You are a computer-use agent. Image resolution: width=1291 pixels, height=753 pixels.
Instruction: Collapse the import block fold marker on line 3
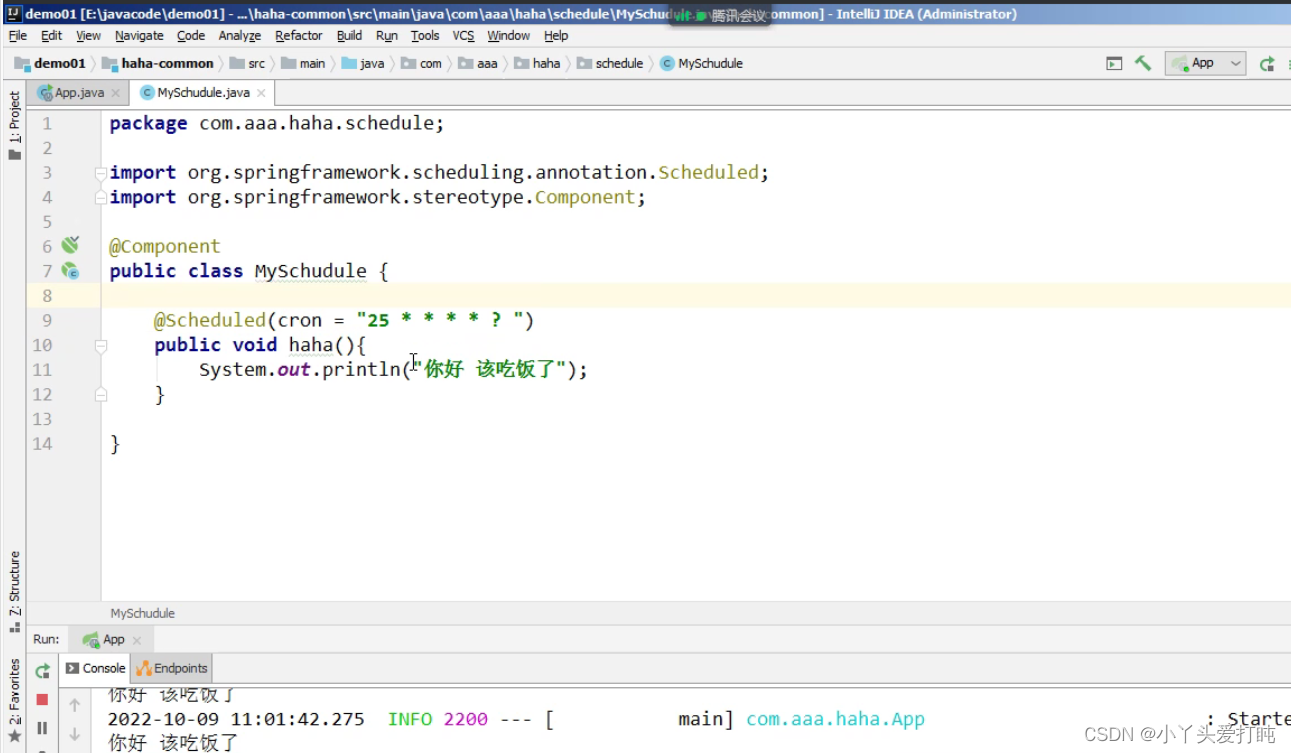(100, 173)
